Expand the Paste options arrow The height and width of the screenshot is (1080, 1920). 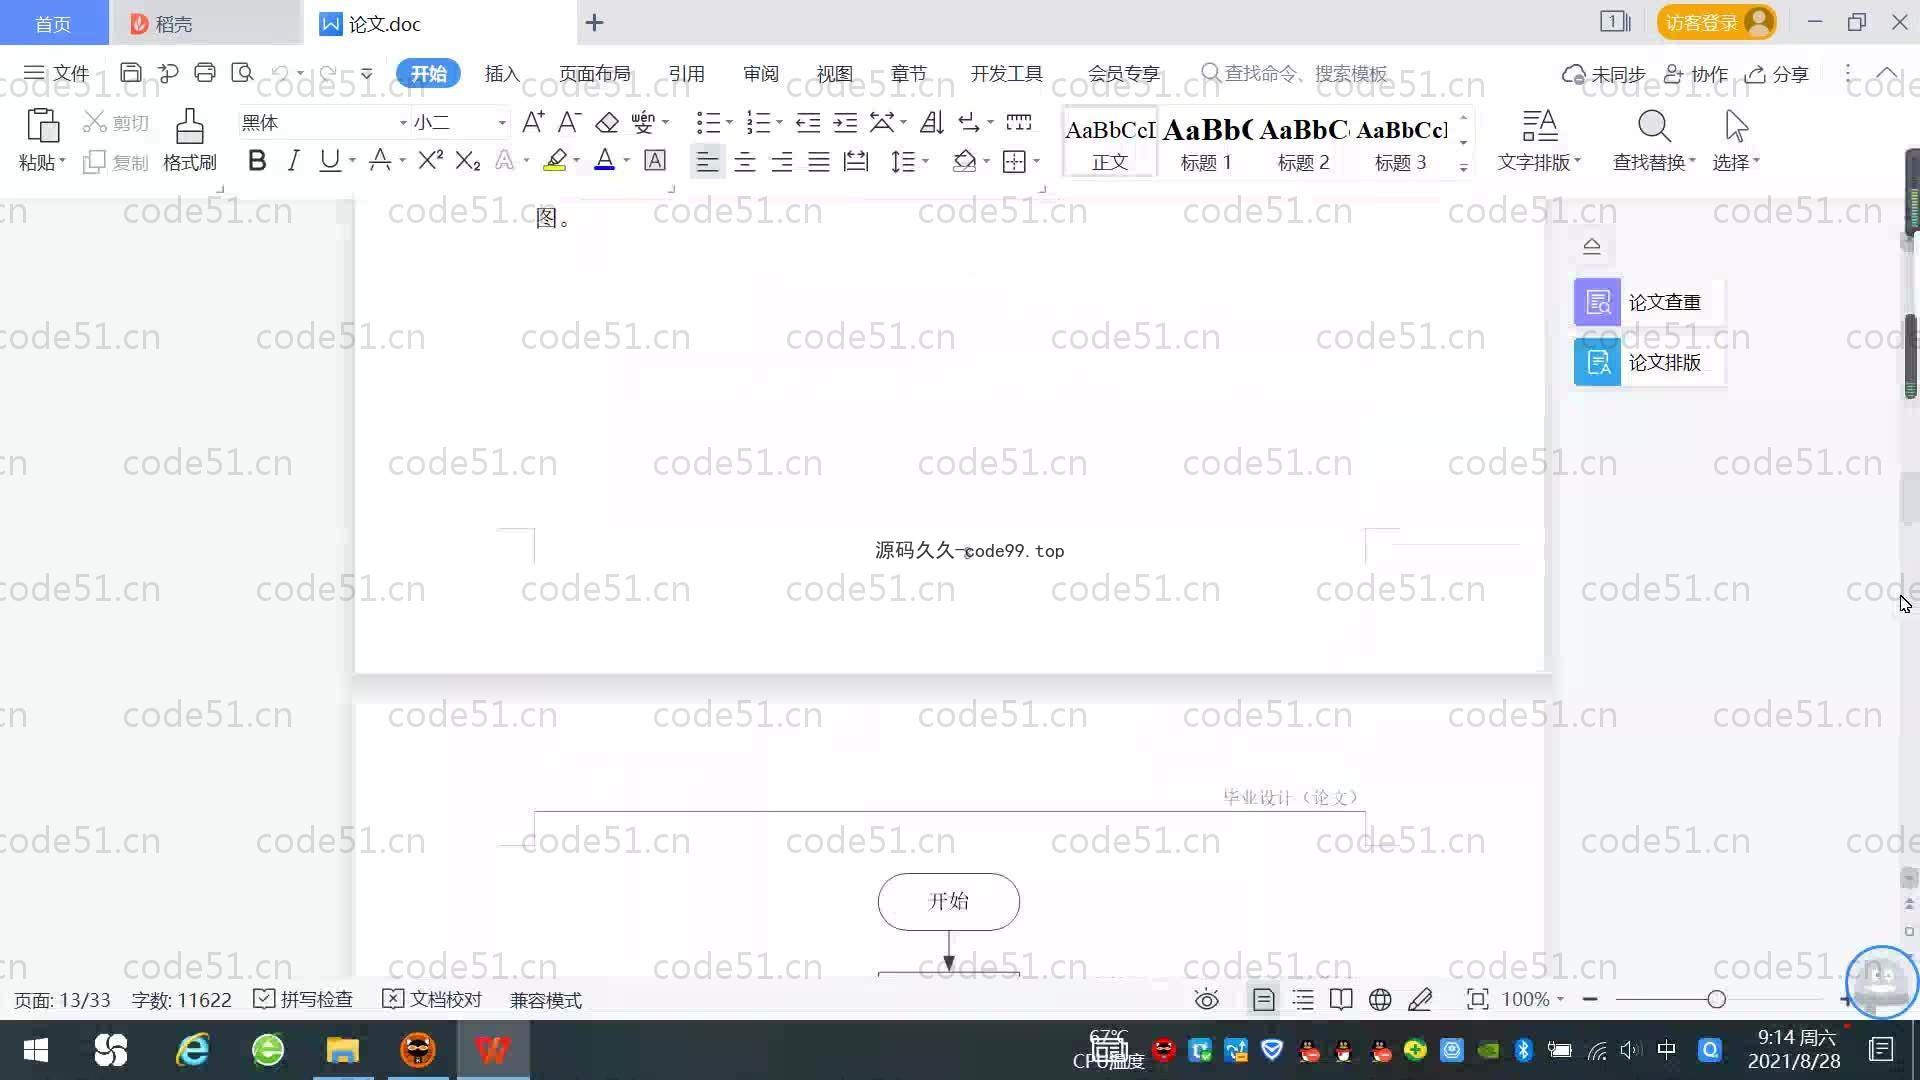(x=62, y=161)
